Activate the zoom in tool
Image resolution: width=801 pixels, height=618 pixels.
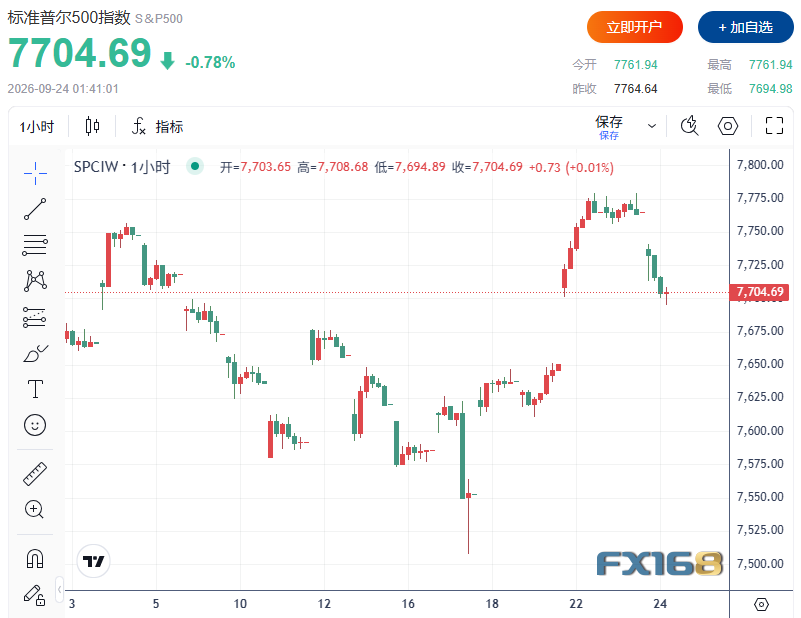pyautogui.click(x=35, y=509)
